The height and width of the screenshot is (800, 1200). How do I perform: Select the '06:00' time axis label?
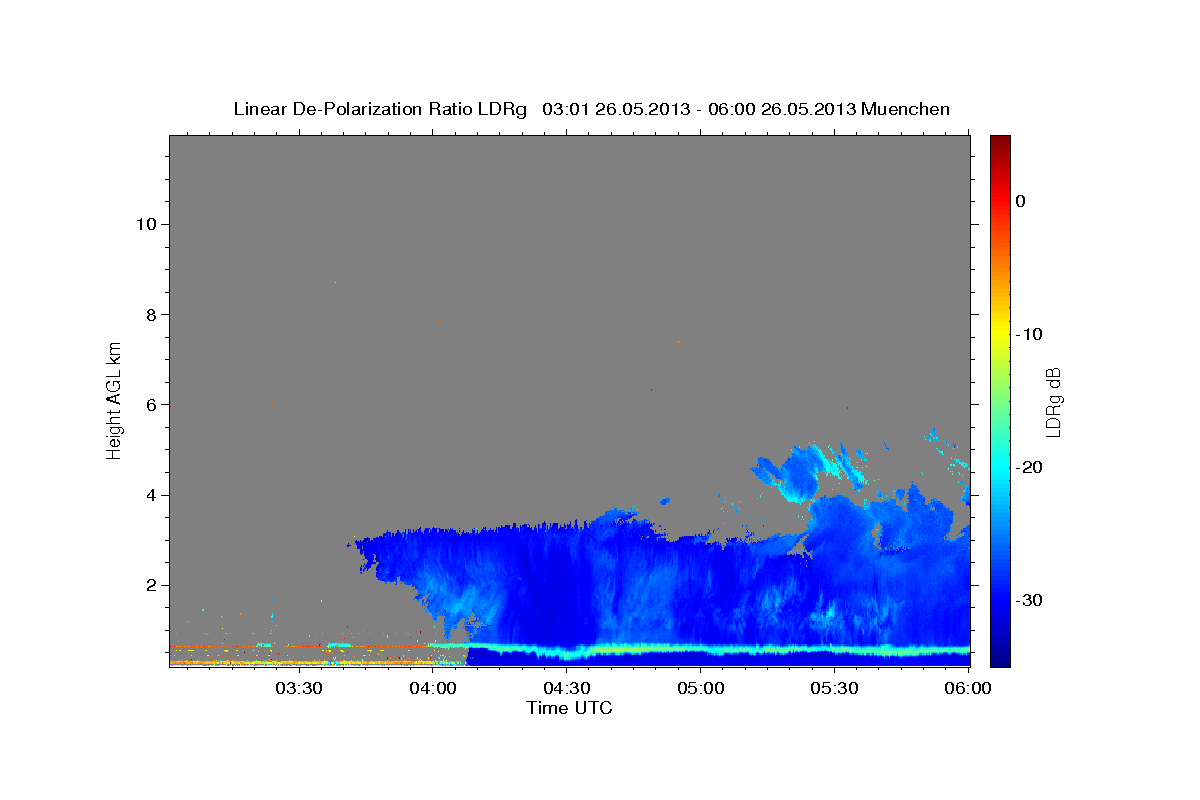tap(969, 689)
